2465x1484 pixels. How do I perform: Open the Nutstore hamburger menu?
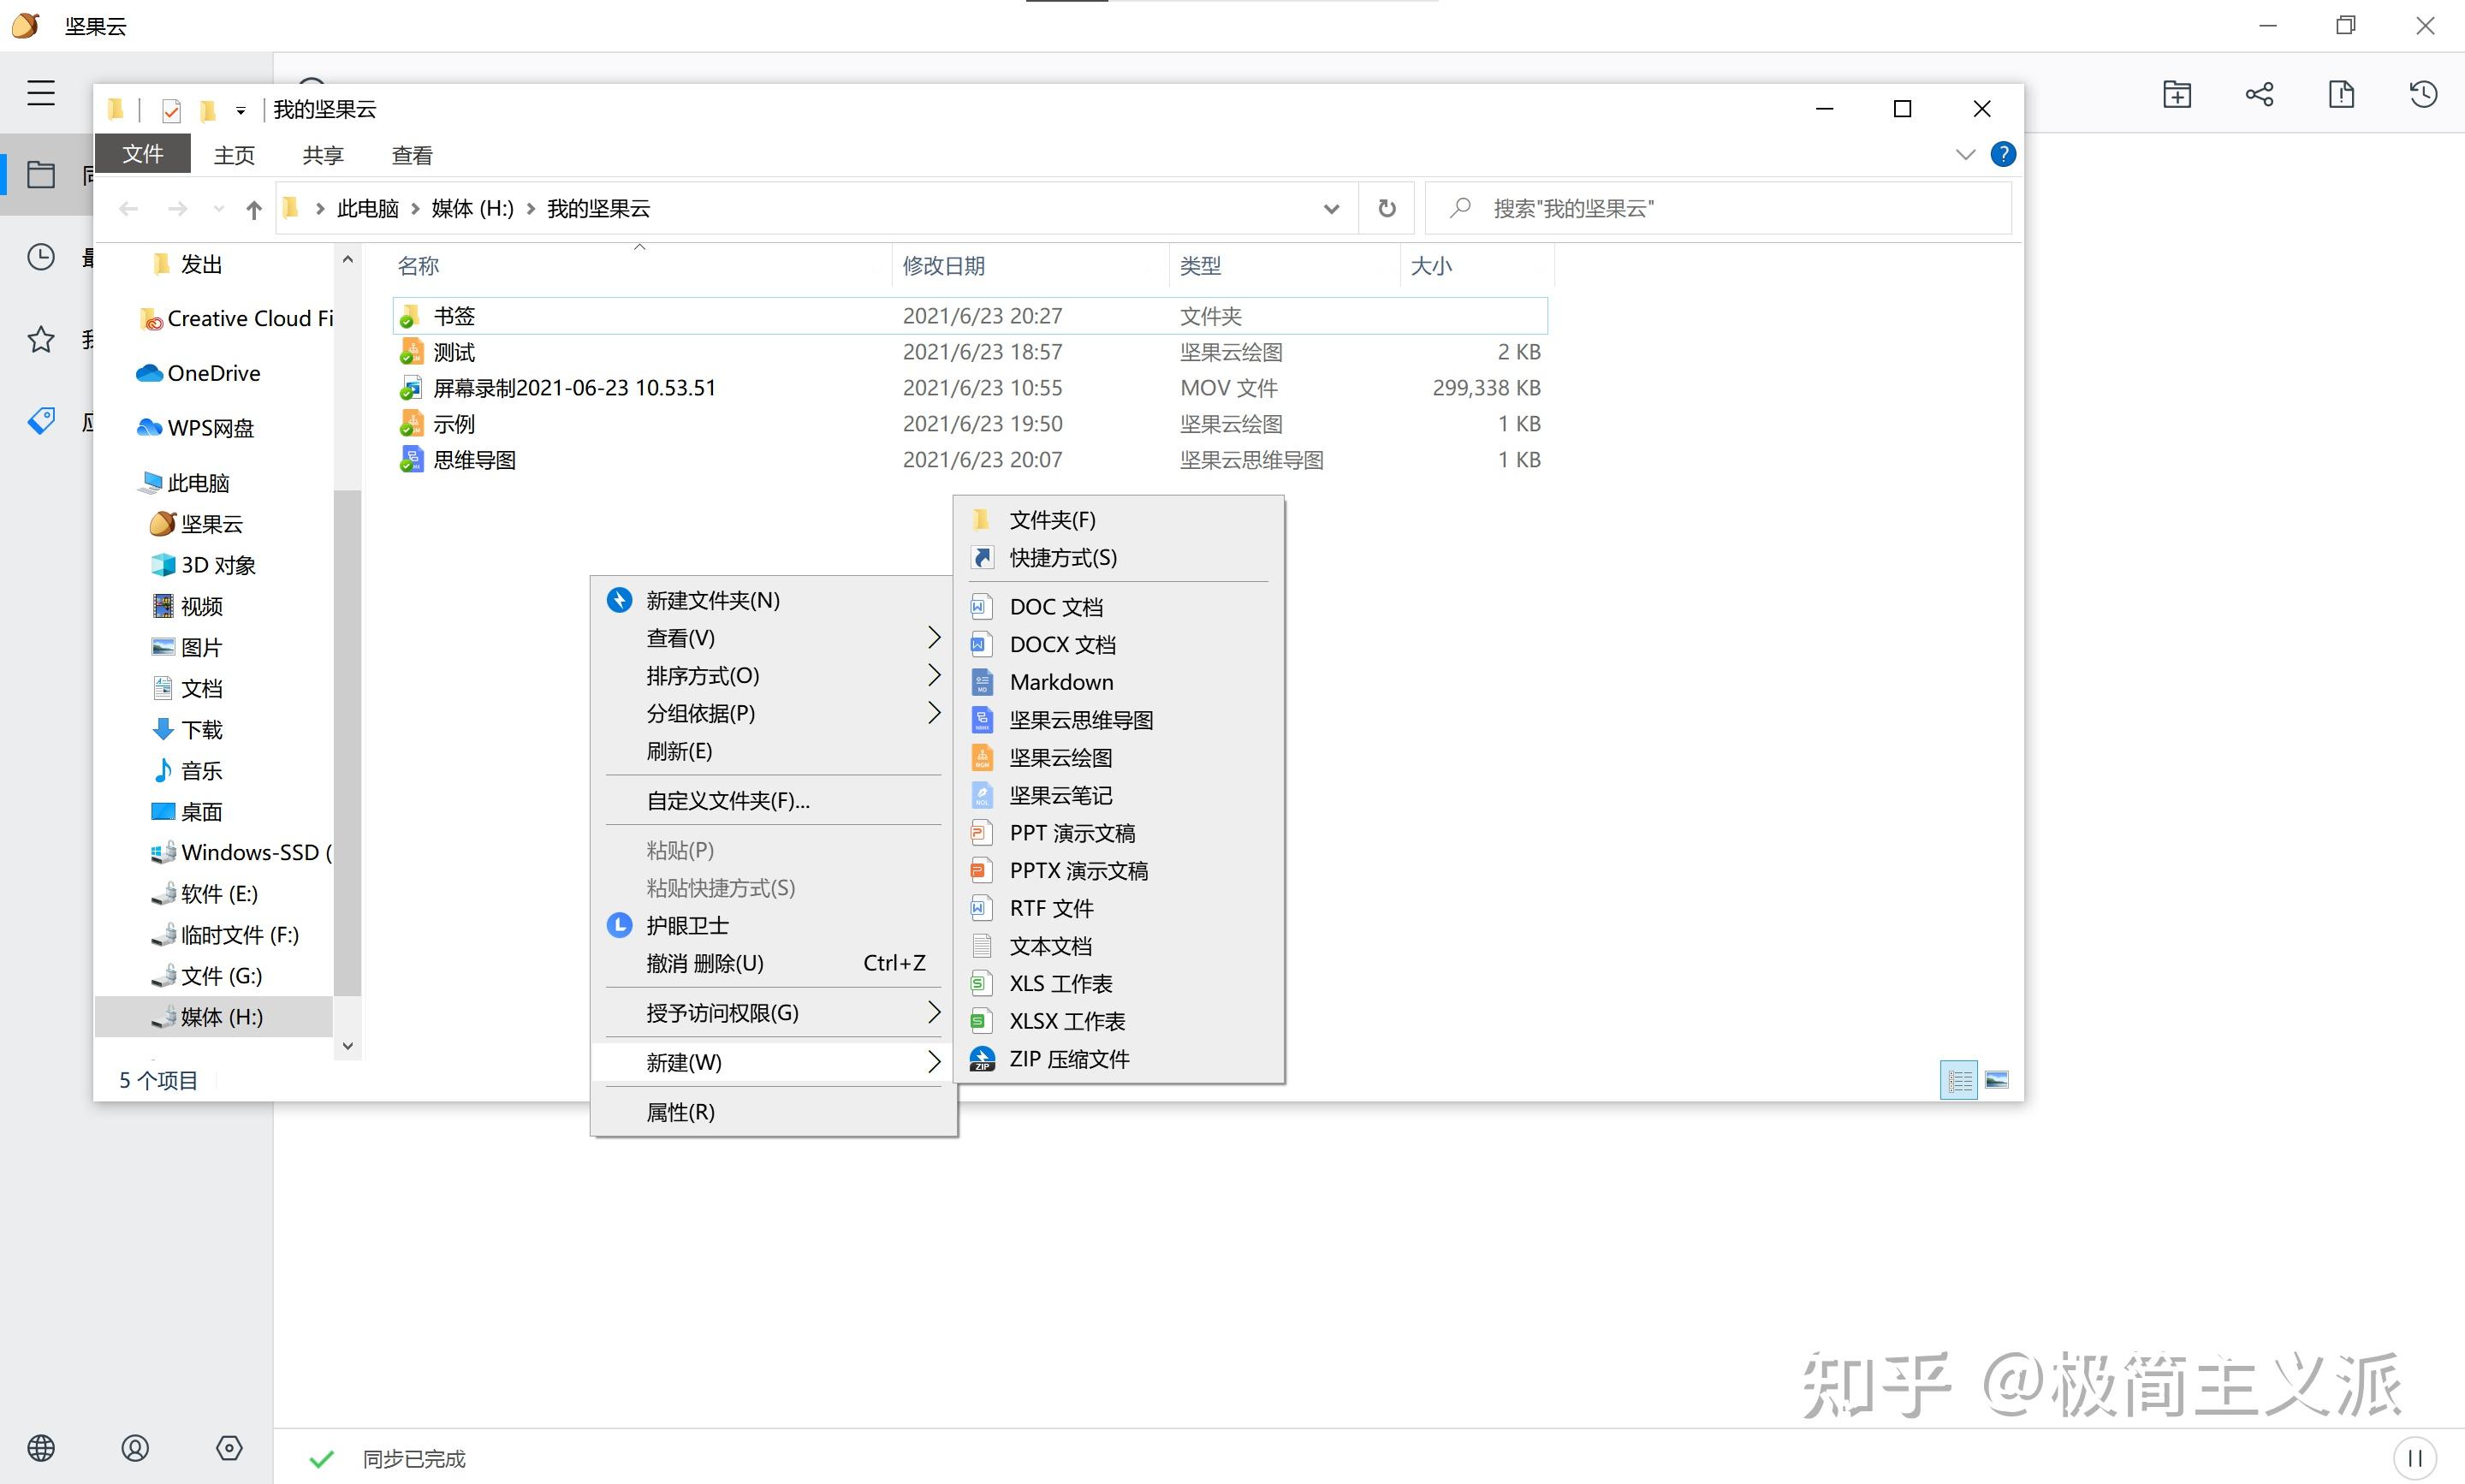point(41,93)
